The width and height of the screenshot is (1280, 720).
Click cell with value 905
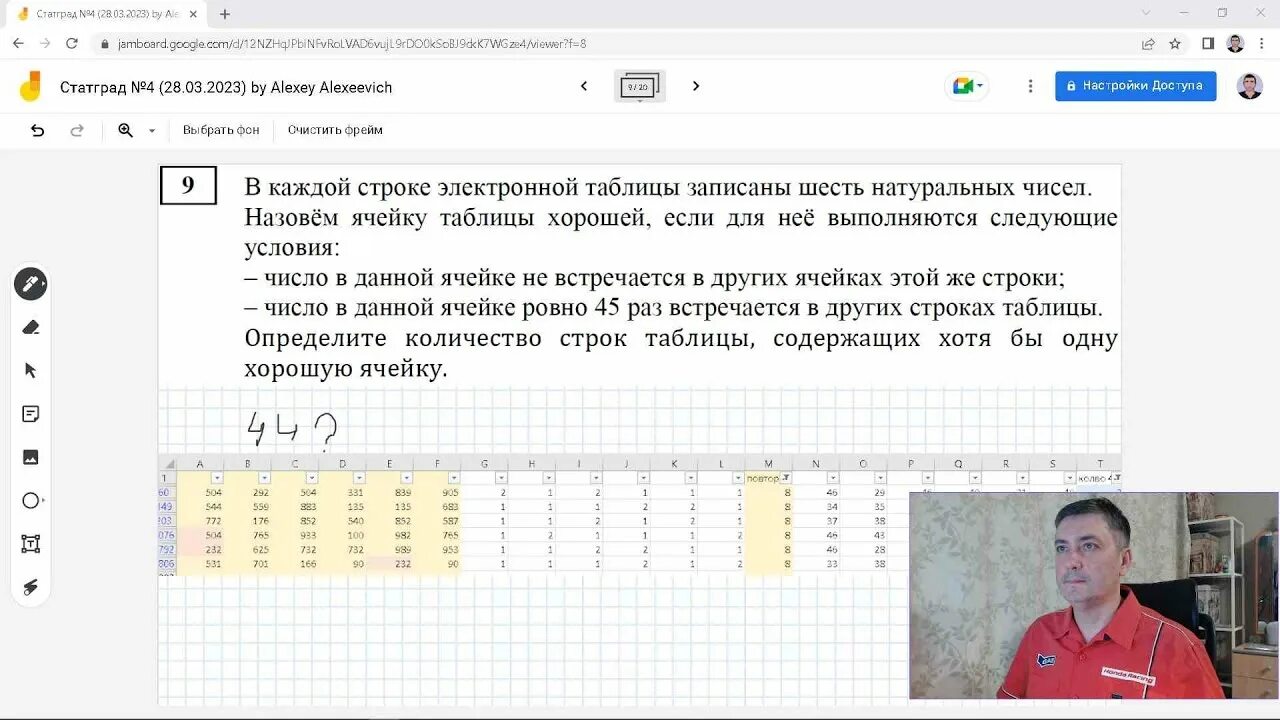(437, 493)
